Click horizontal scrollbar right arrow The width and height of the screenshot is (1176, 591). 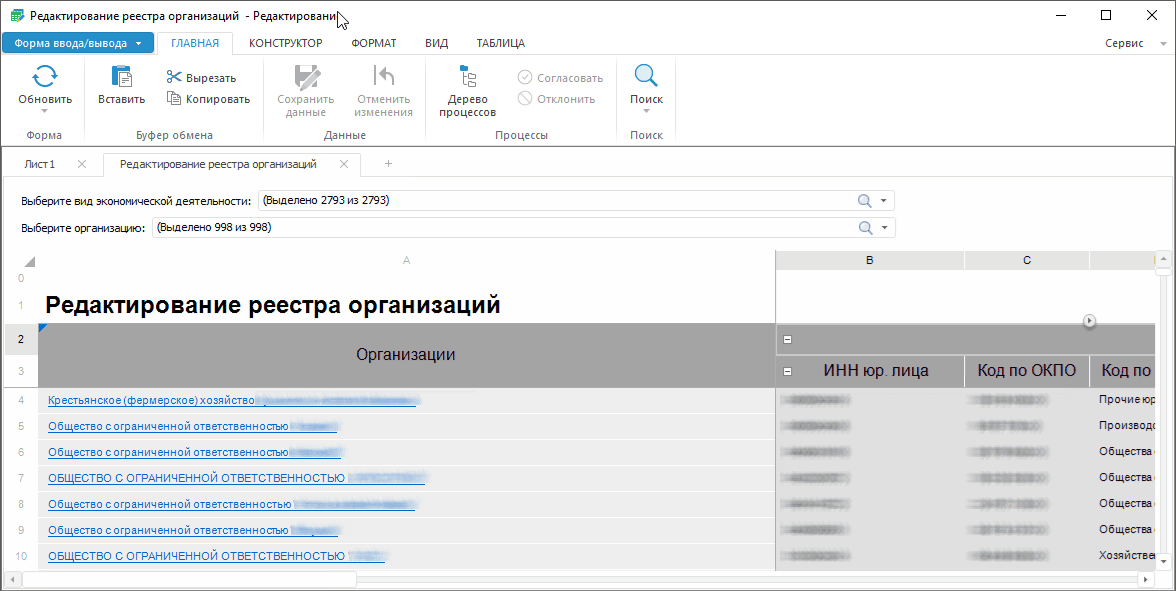(1145, 579)
